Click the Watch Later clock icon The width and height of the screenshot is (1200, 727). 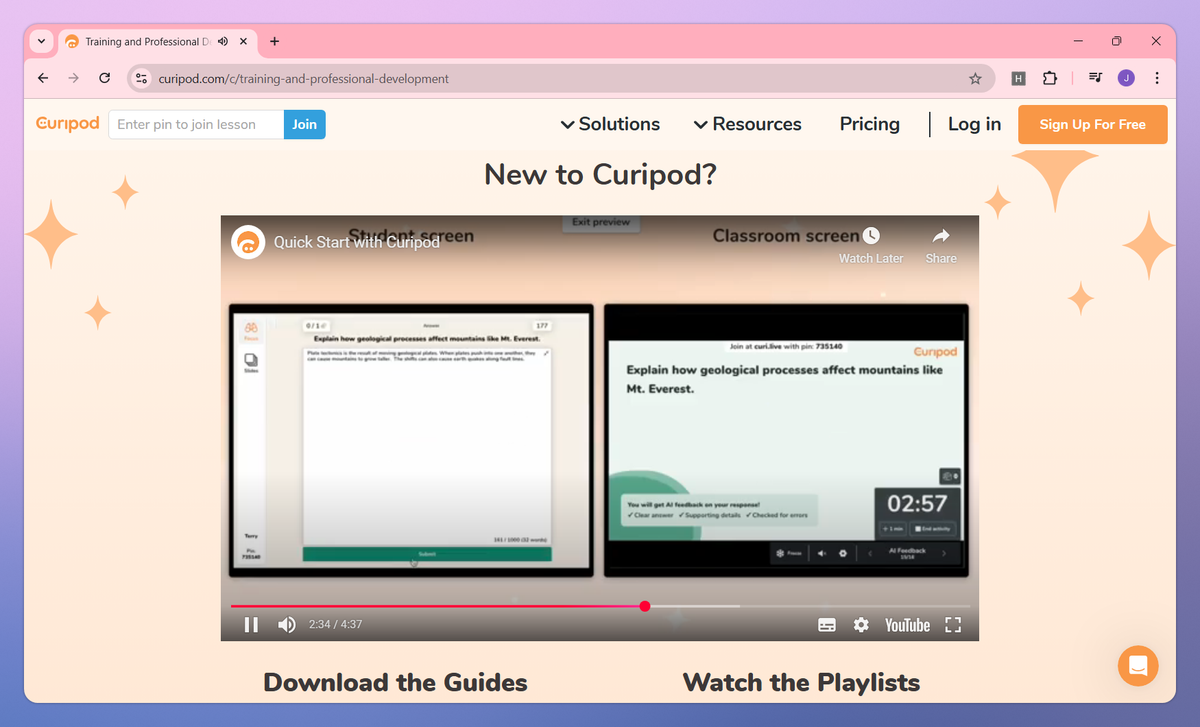[871, 236]
